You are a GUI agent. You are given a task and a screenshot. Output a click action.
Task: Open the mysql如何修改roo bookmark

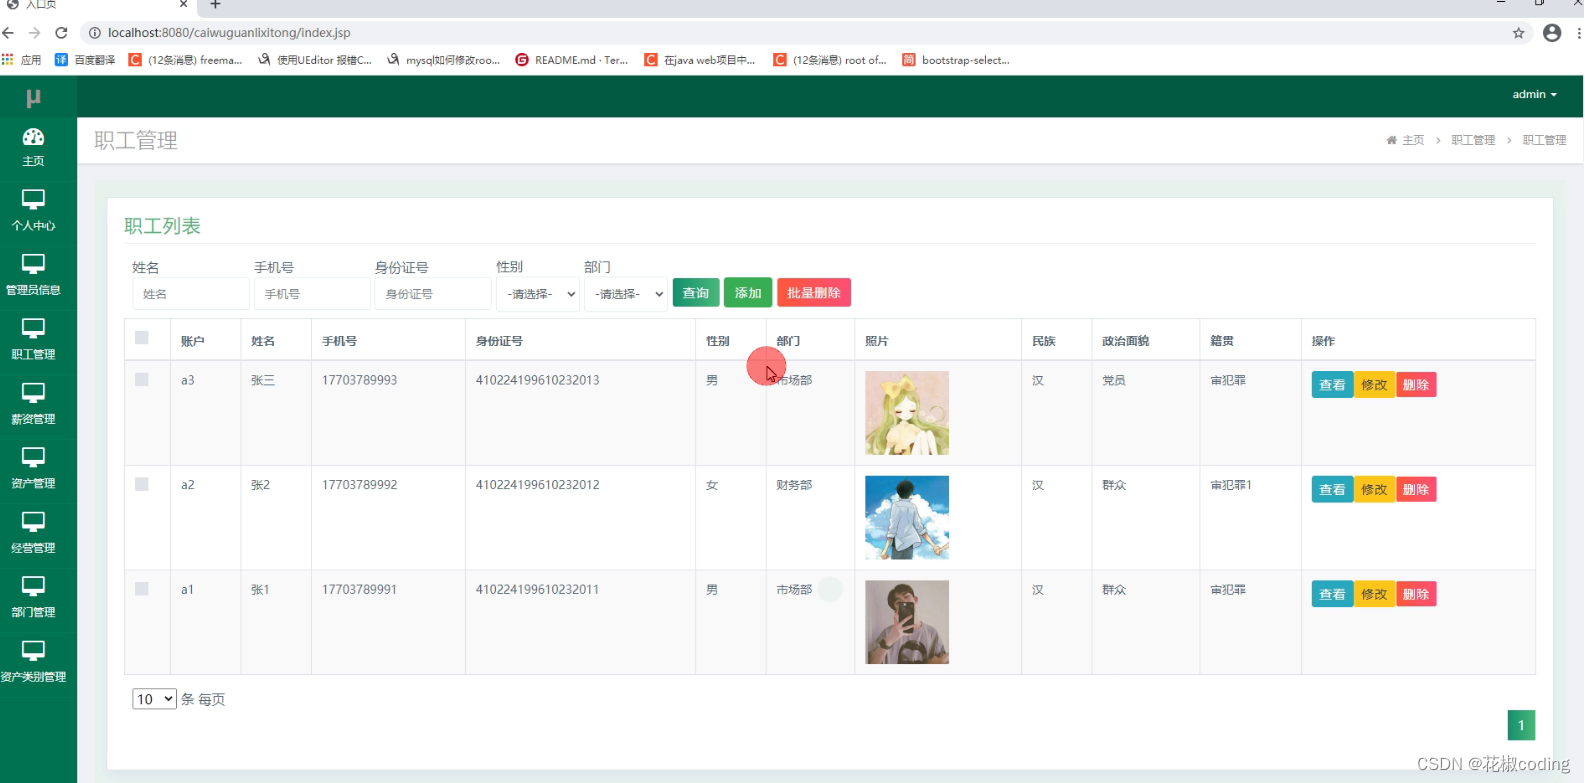[x=443, y=60]
